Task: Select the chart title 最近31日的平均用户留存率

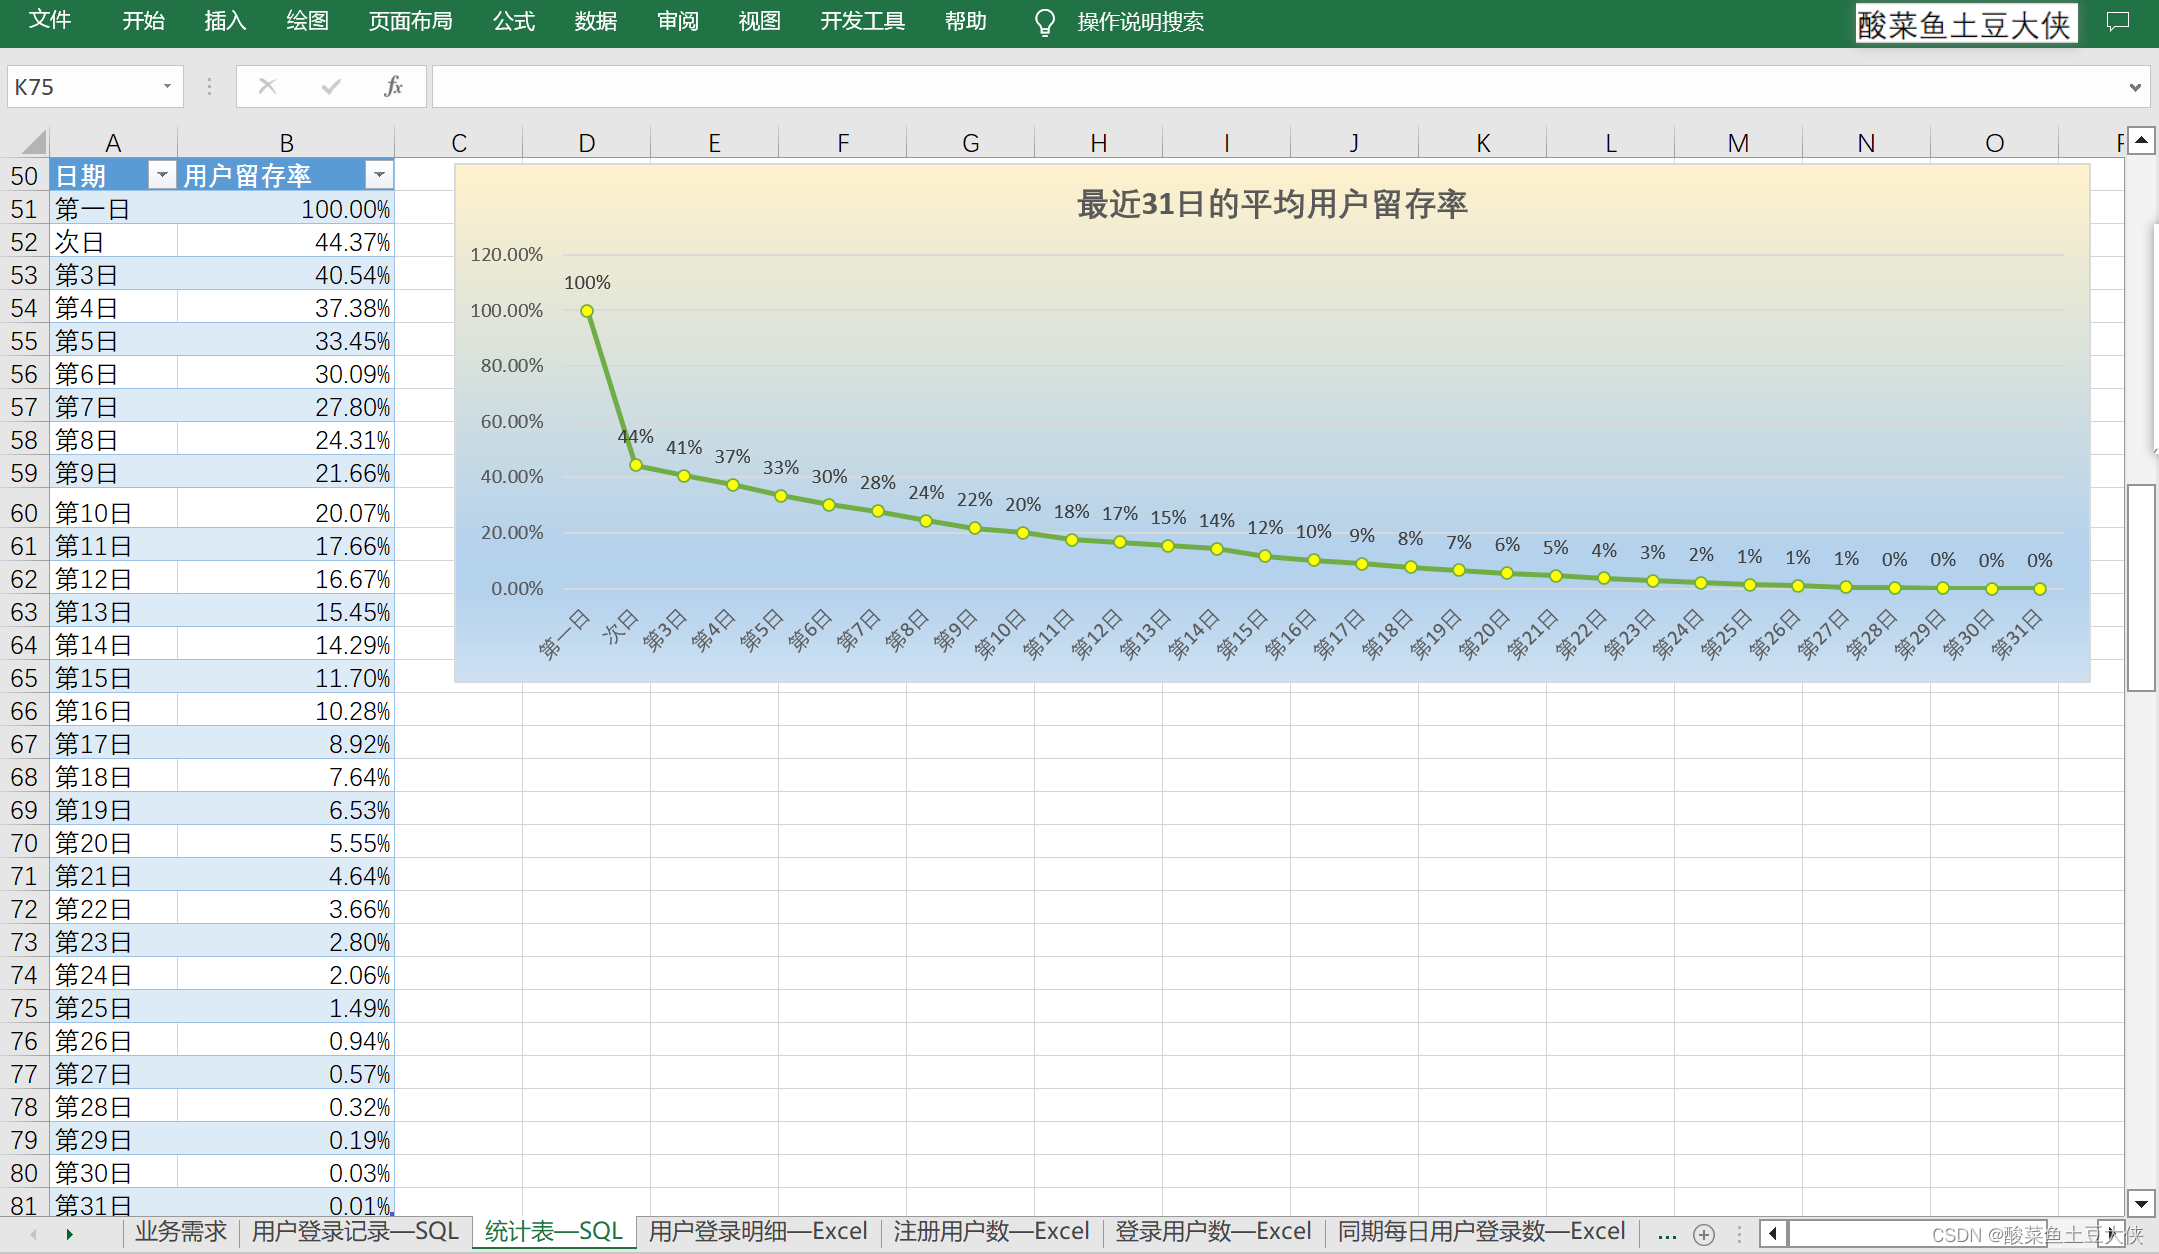Action: (x=1272, y=204)
